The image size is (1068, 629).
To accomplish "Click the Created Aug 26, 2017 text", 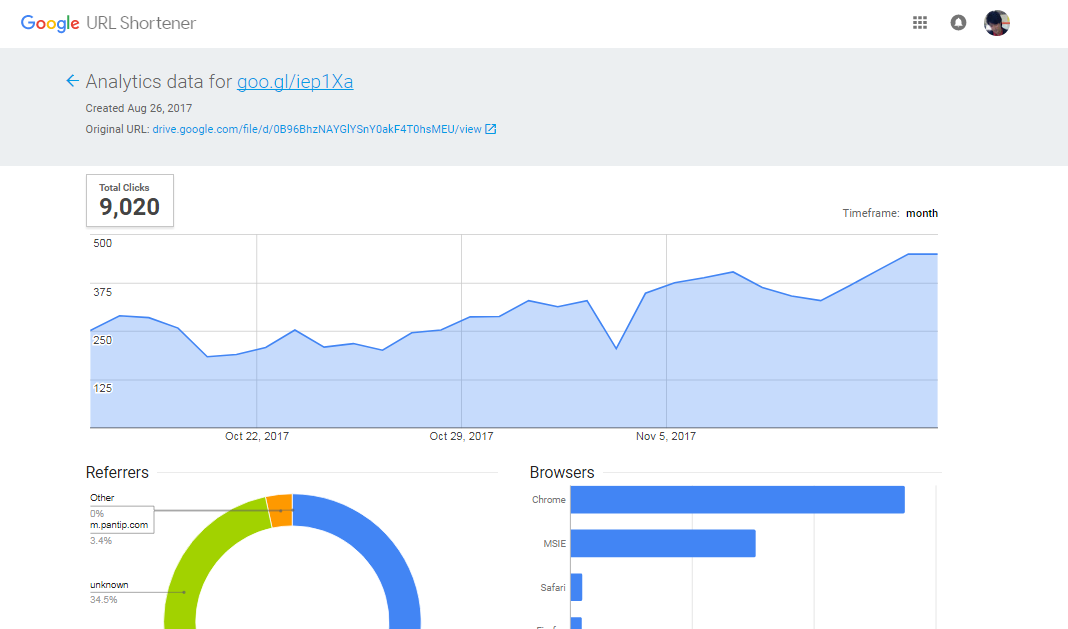I will coord(138,108).
